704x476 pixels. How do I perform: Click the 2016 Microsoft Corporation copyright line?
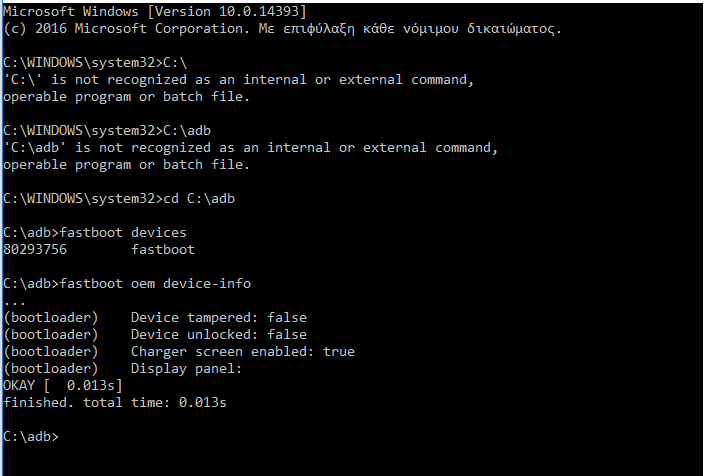pyautogui.click(x=282, y=28)
